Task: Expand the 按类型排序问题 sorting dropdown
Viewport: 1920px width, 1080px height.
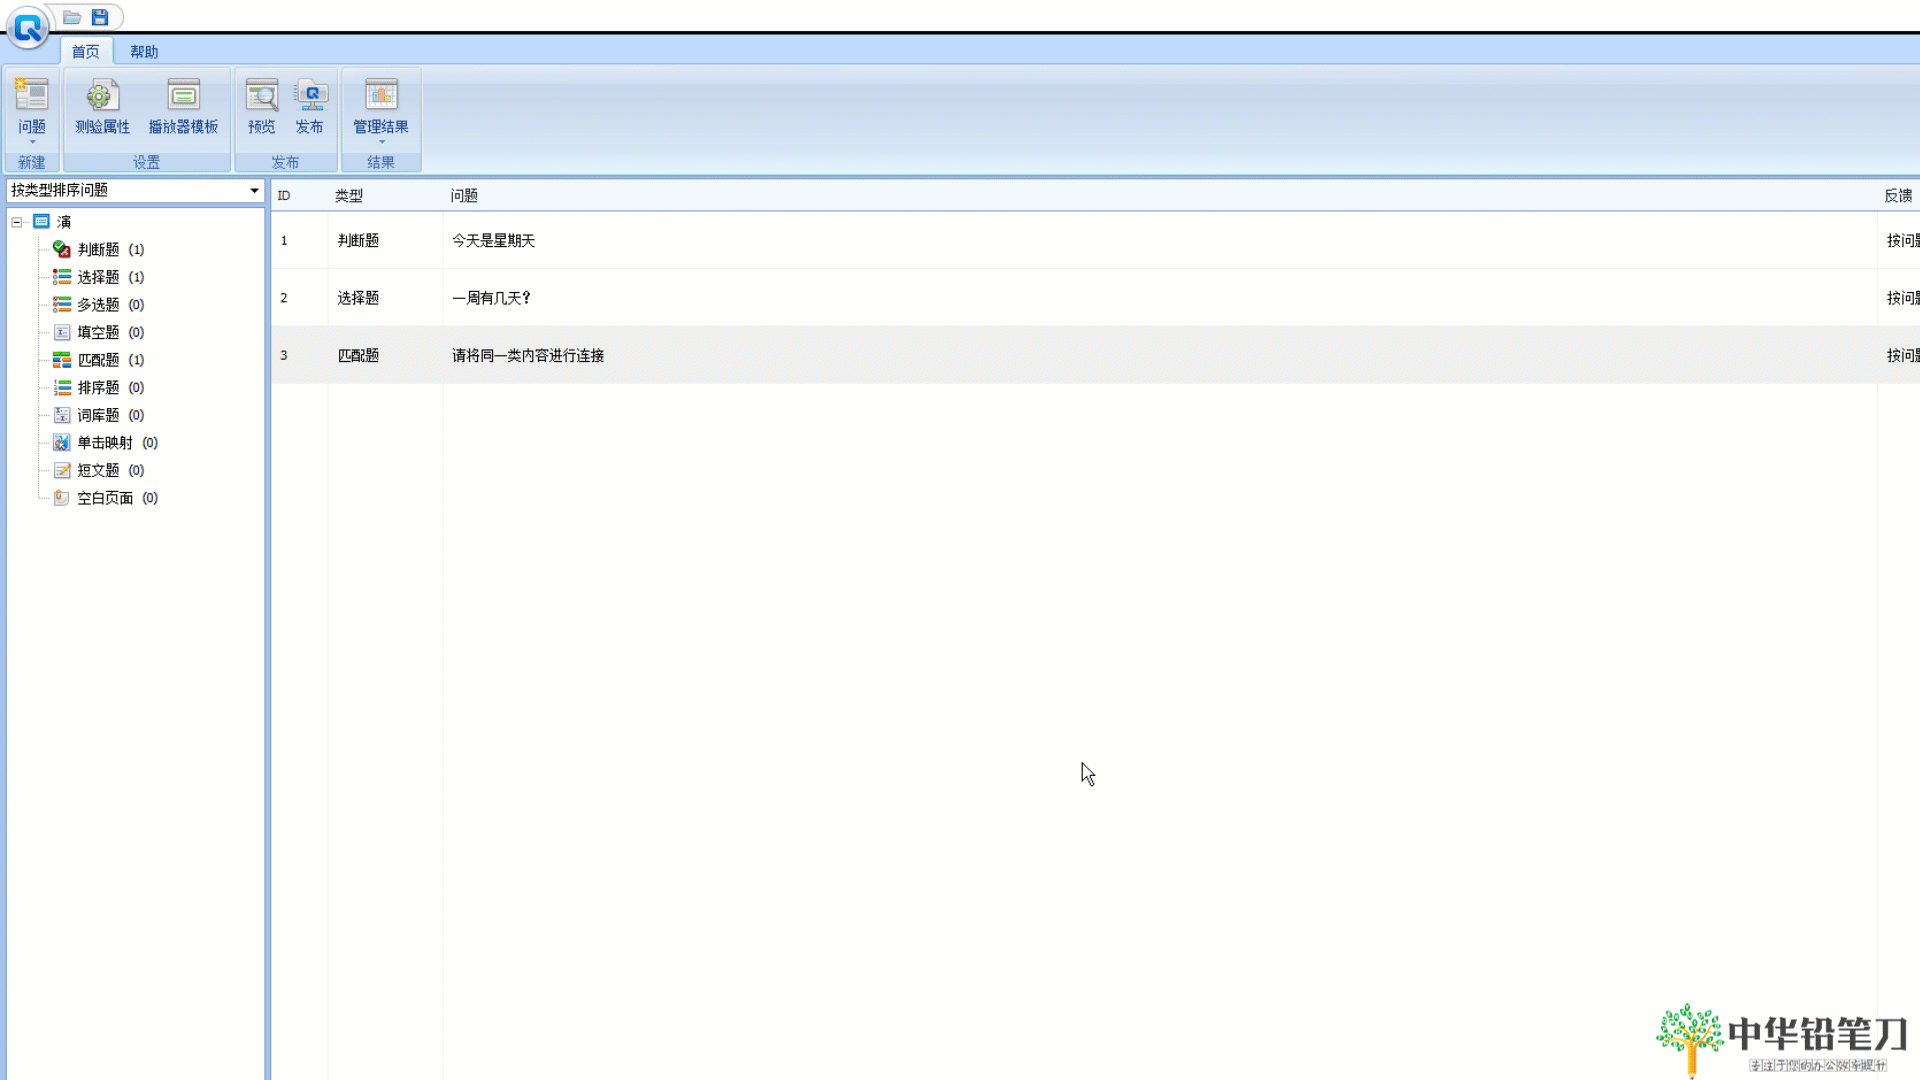Action: (254, 190)
